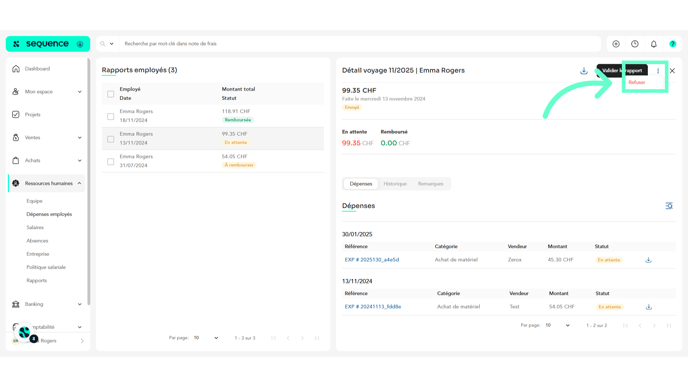This screenshot has width=688, height=387.
Task: Open the help question mark icon
Action: 673,44
